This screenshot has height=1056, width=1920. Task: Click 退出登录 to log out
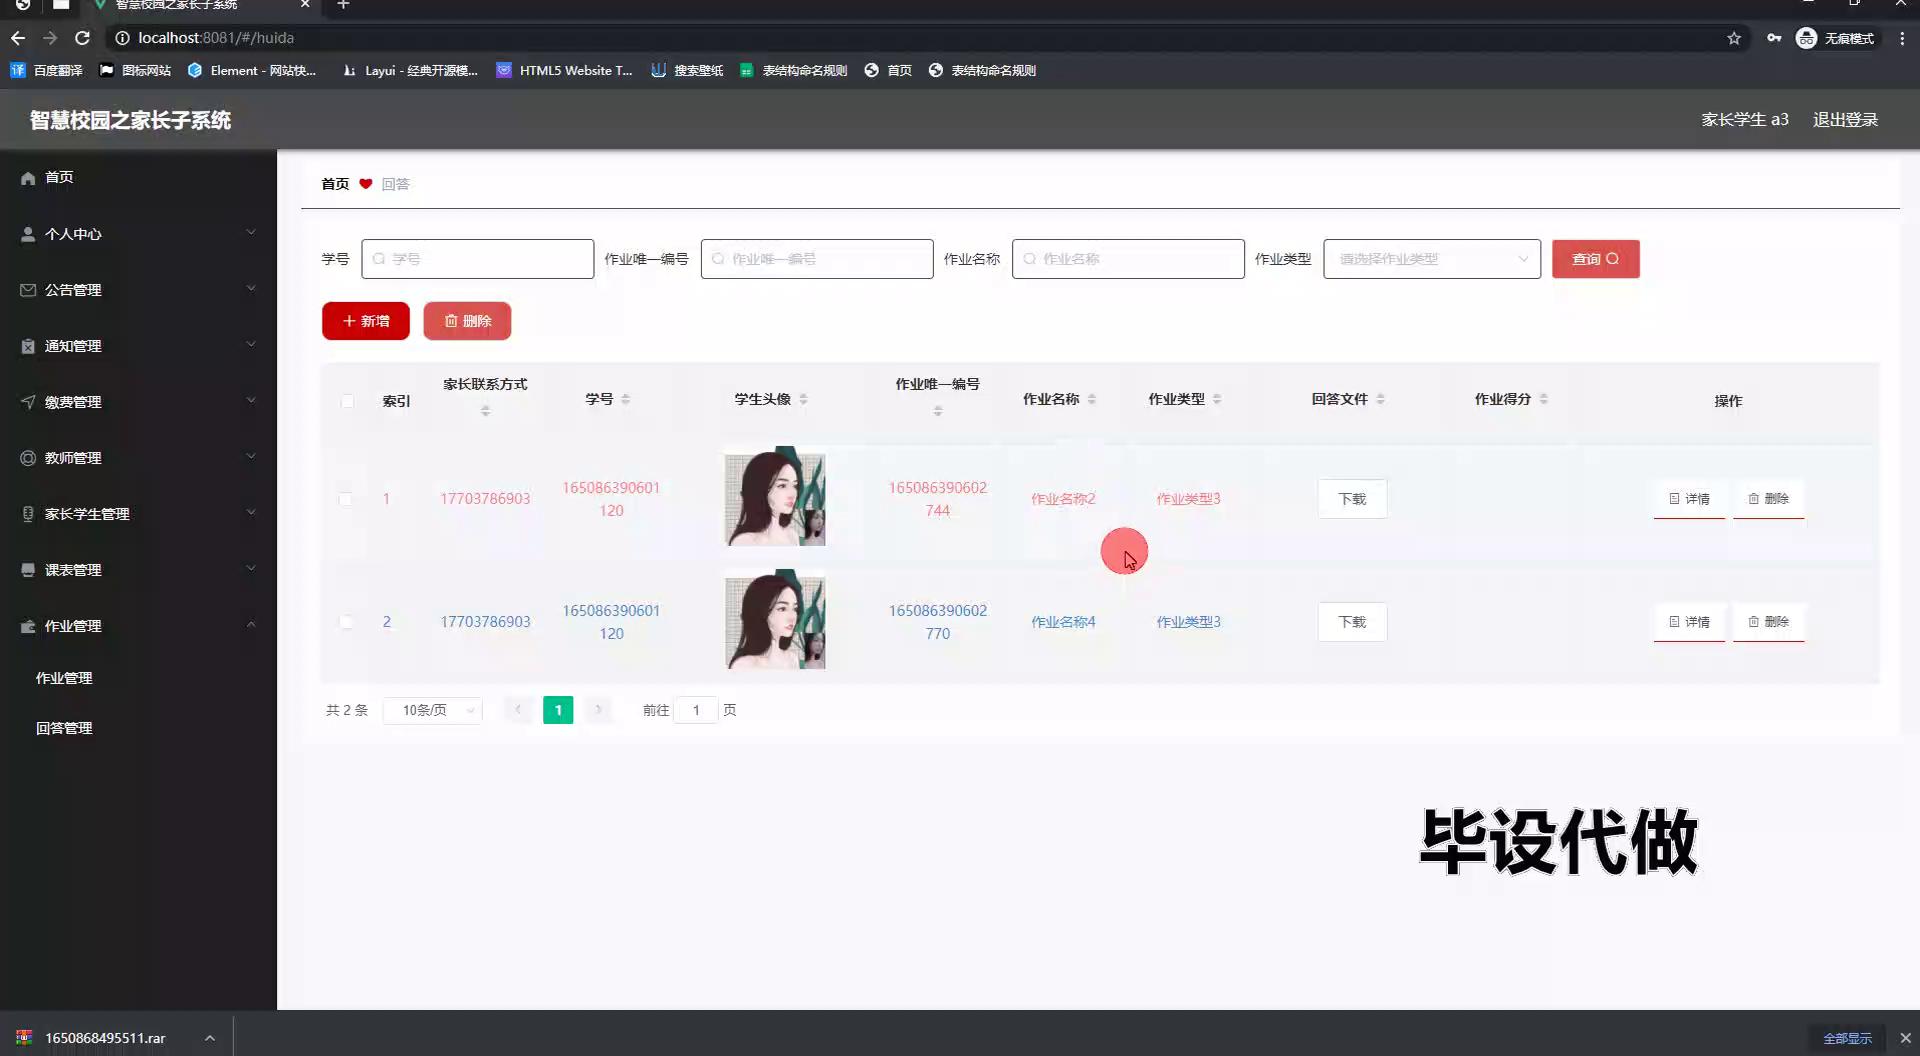(1845, 120)
